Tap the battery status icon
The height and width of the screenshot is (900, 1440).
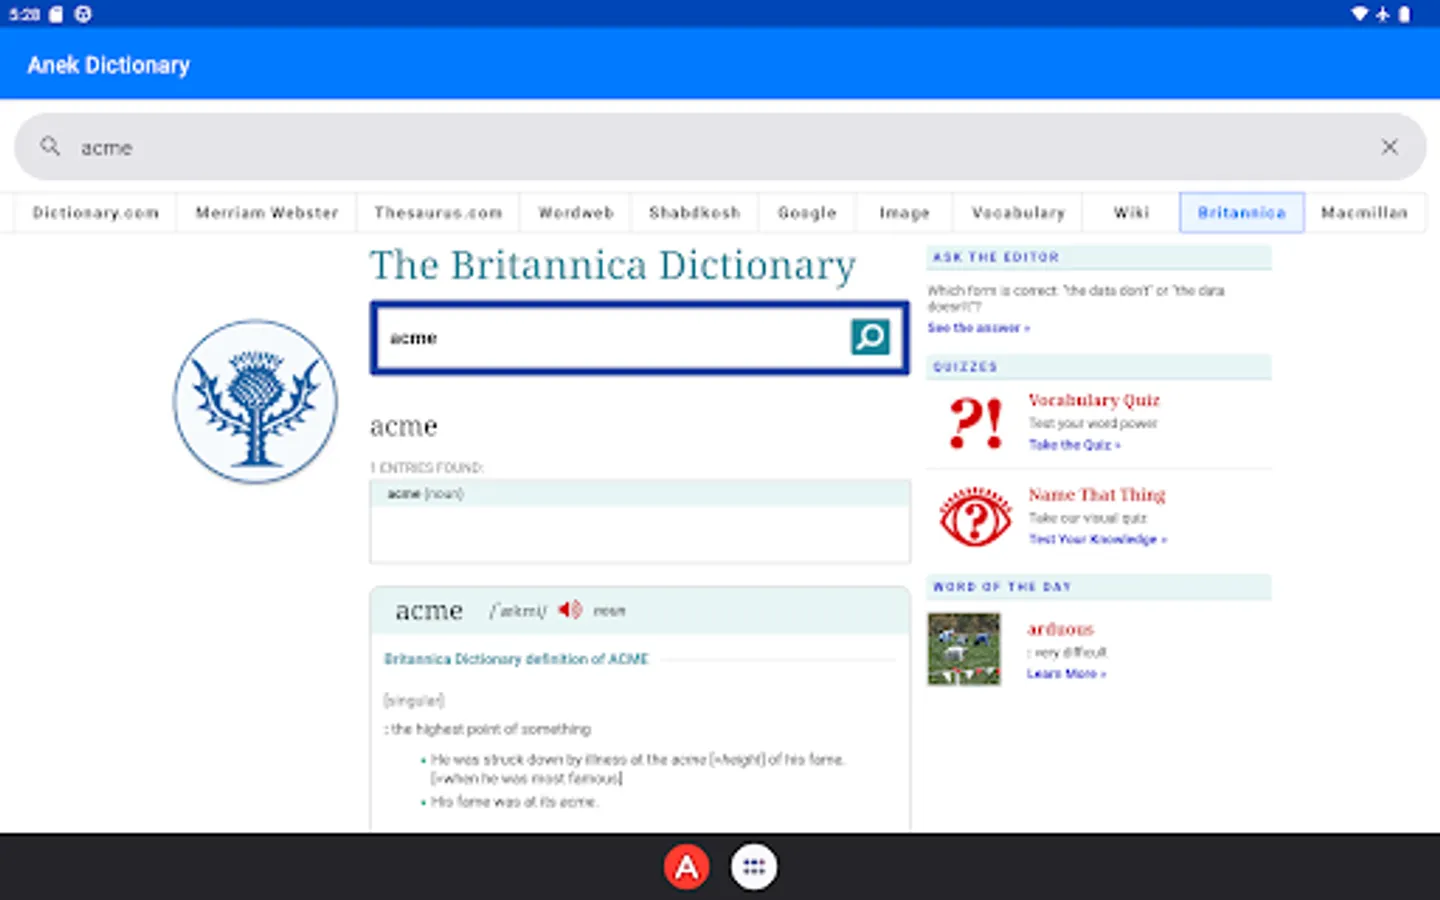1404,14
